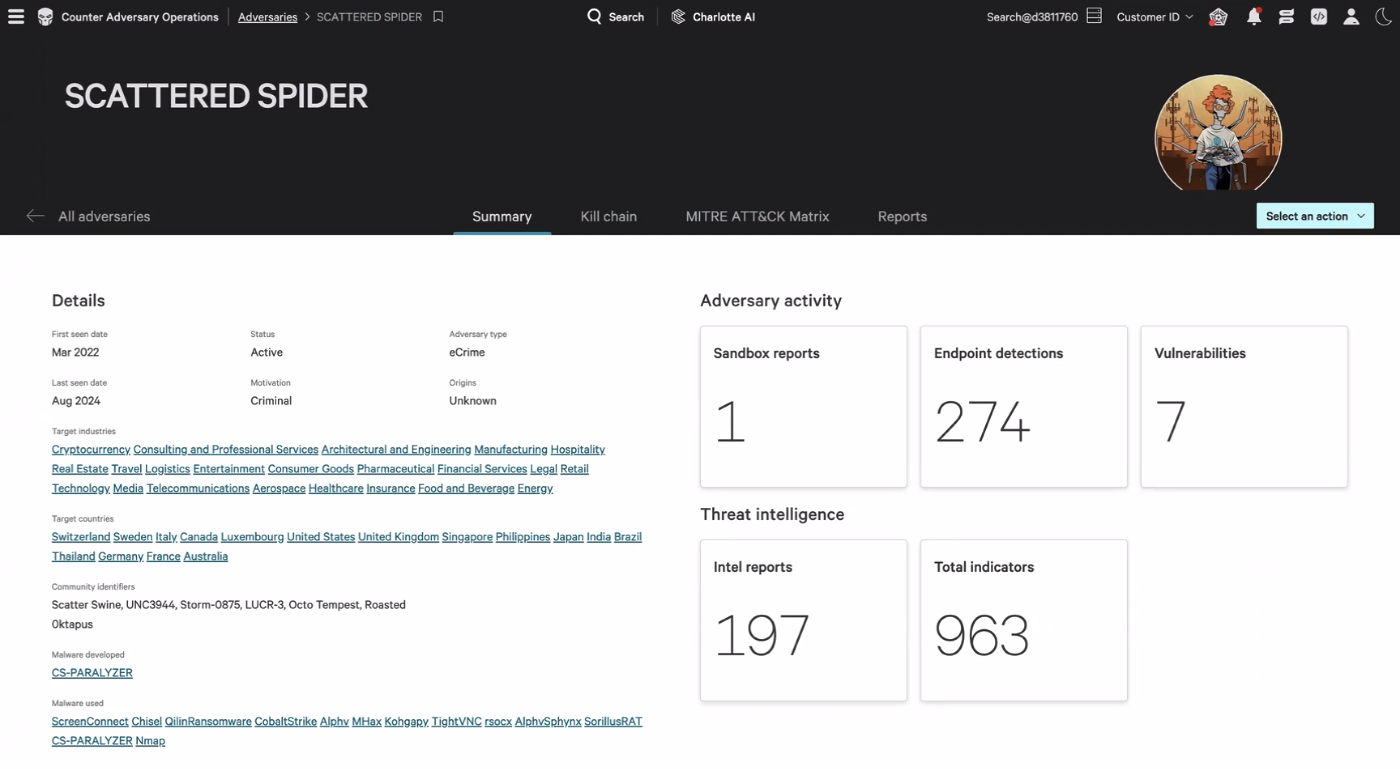Select the Australia country link
This screenshot has height=769, width=1400.
coord(206,557)
